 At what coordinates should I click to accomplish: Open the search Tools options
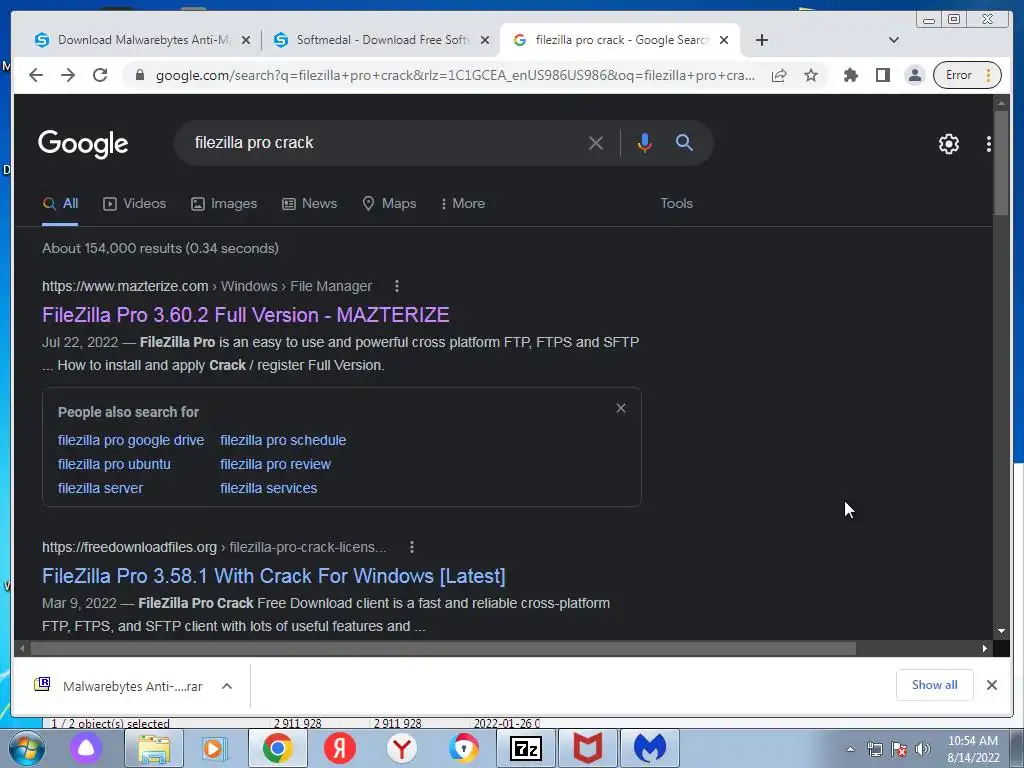tap(676, 204)
